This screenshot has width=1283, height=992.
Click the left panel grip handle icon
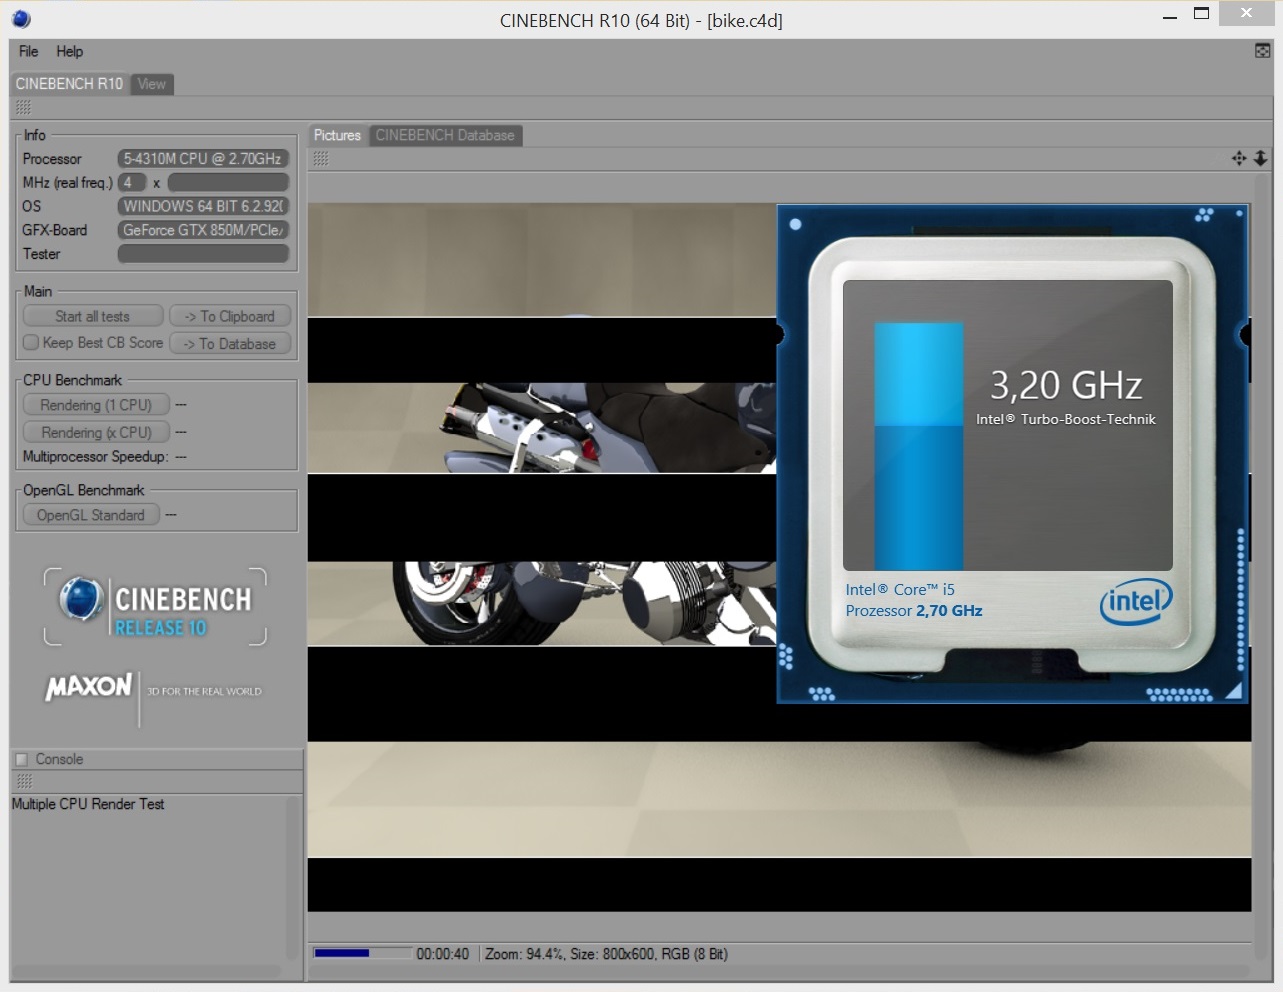[x=23, y=107]
